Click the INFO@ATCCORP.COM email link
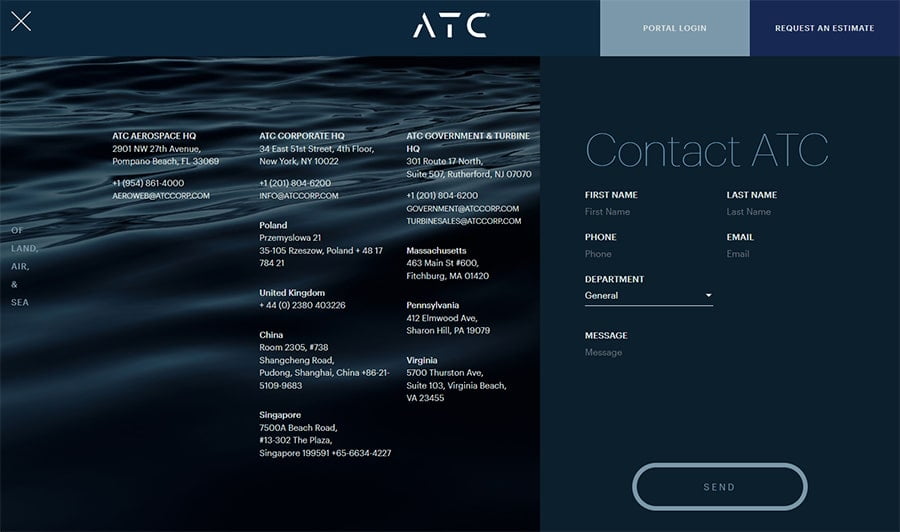The image size is (900, 532). (x=299, y=196)
